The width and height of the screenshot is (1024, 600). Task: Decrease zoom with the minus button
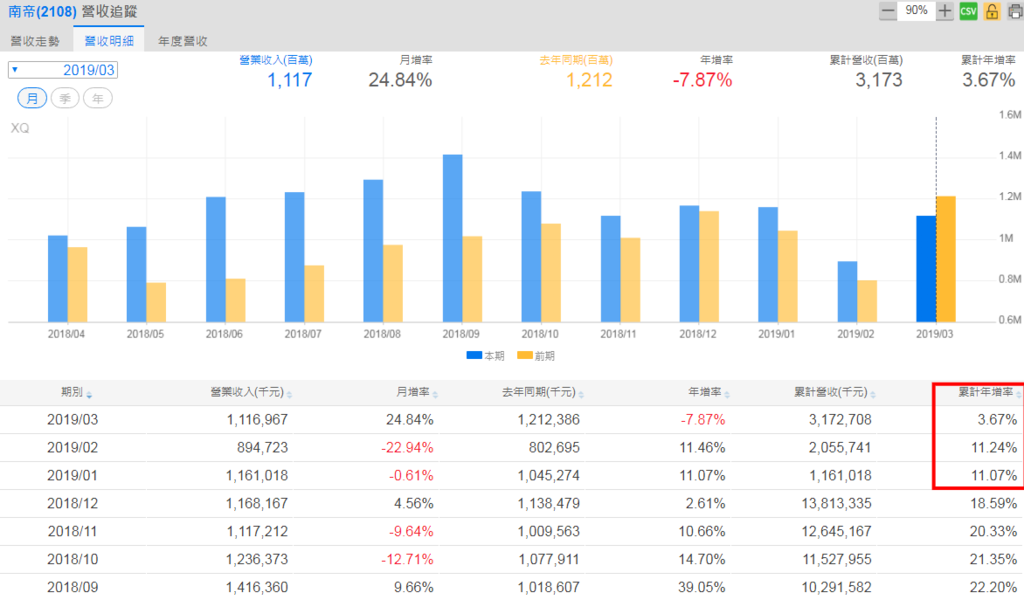point(888,11)
